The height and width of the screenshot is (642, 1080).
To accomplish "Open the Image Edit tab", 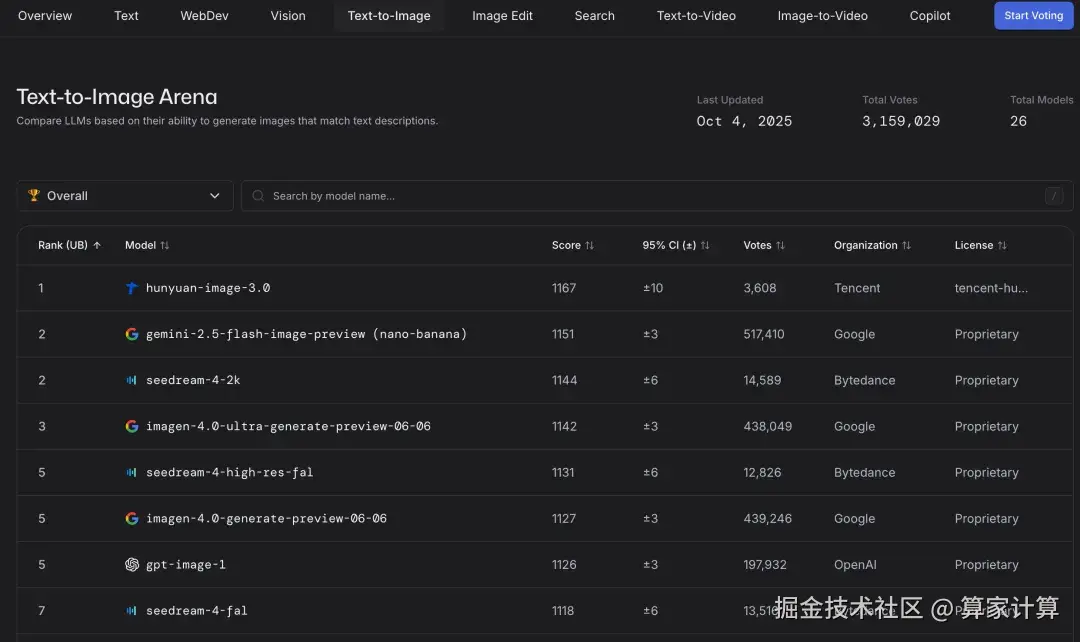I will click(x=502, y=16).
